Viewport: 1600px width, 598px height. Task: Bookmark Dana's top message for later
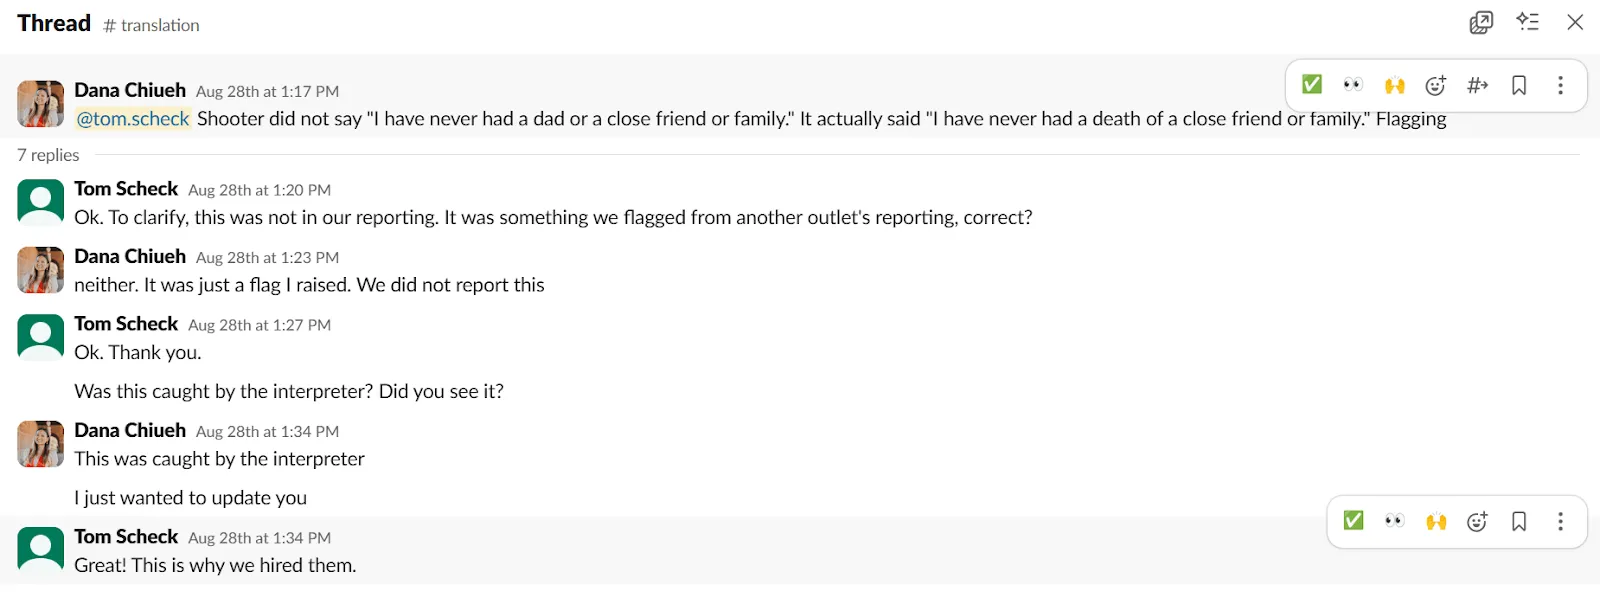pyautogui.click(x=1519, y=85)
